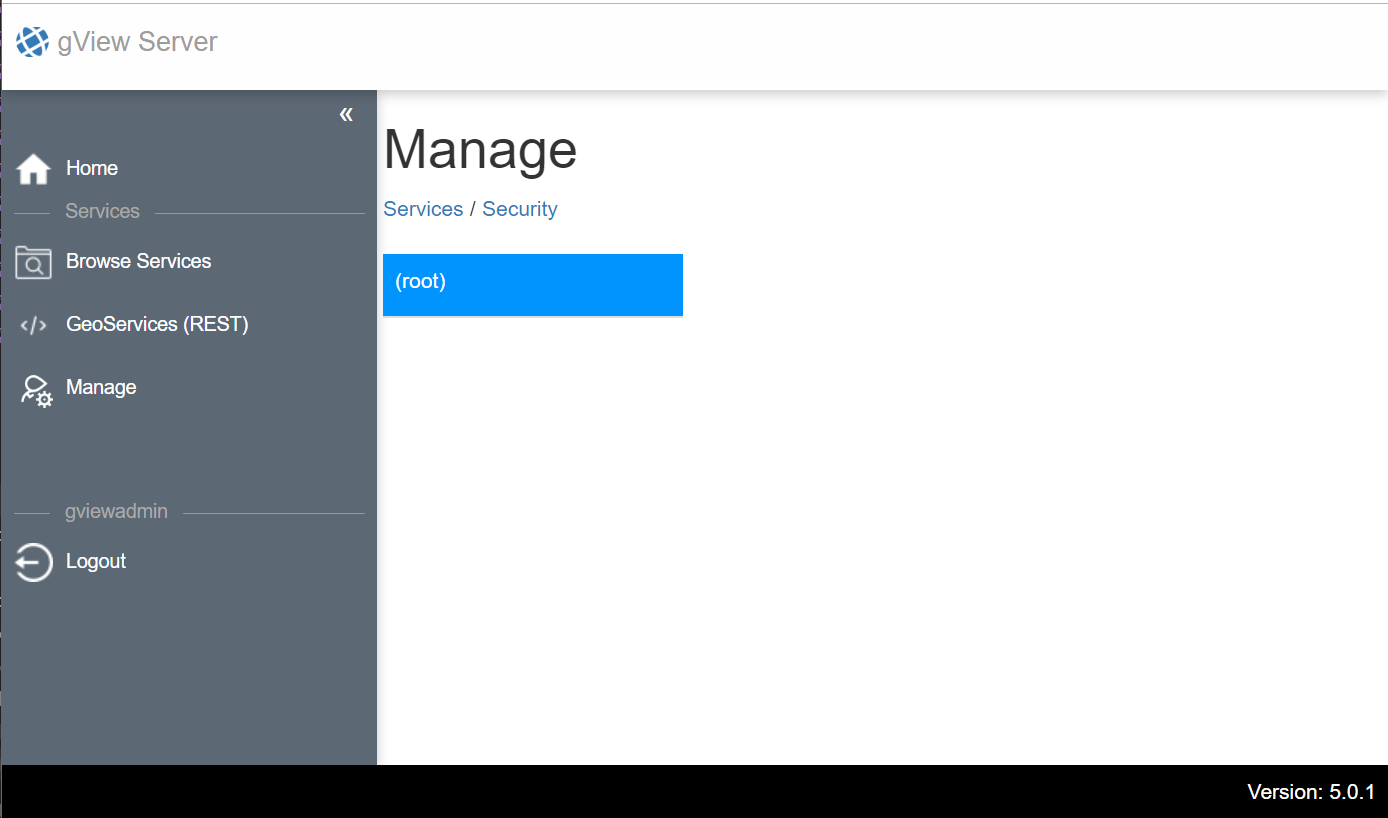Log out using the Logout text
Image resolution: width=1388 pixels, height=818 pixels.
pyautogui.click(x=96, y=561)
